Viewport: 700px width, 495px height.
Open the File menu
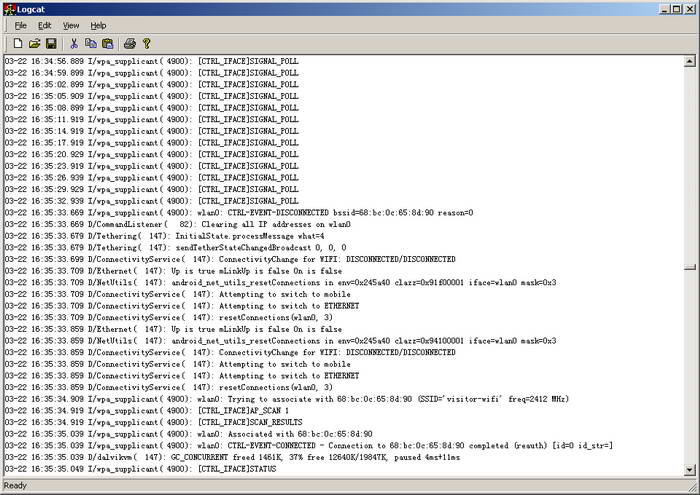pyautogui.click(x=21, y=25)
